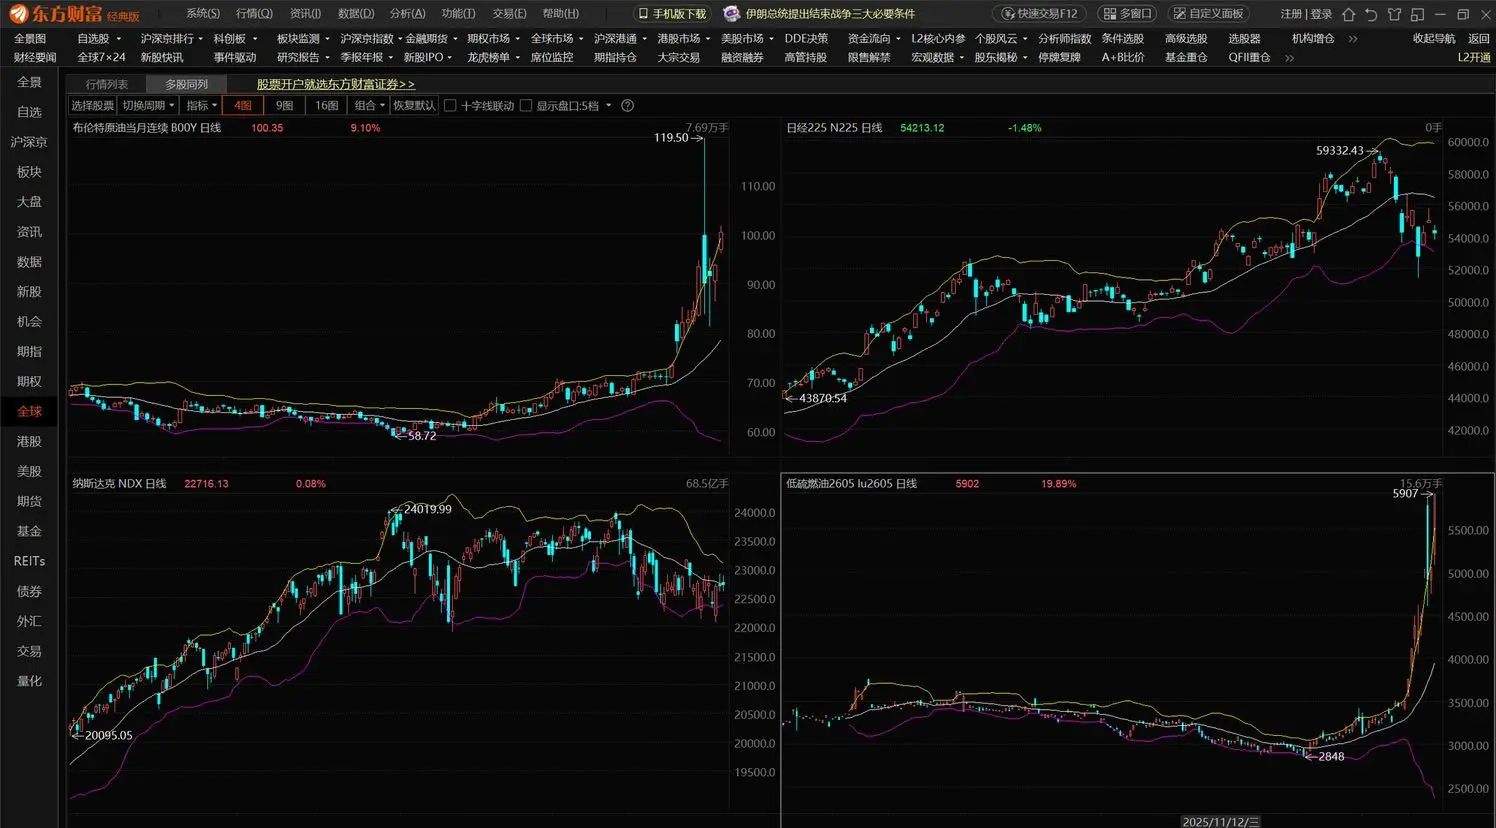Open the 行情(Q) menu
1496x828 pixels.
pyautogui.click(x=254, y=14)
